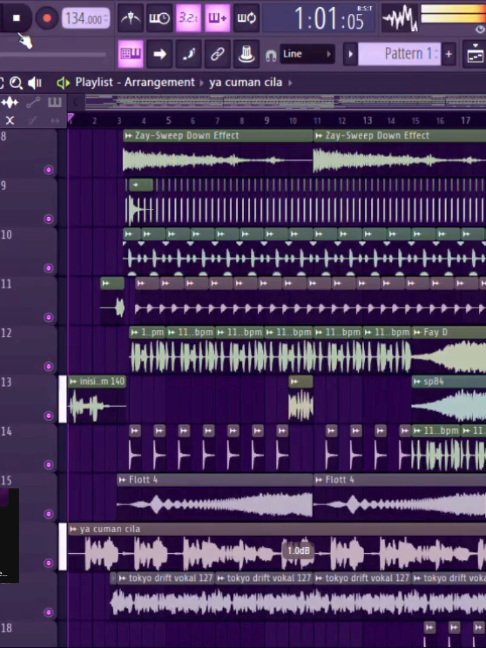The image size is (486, 648).
Task: Click track 13 header number
Action: (x=6, y=382)
